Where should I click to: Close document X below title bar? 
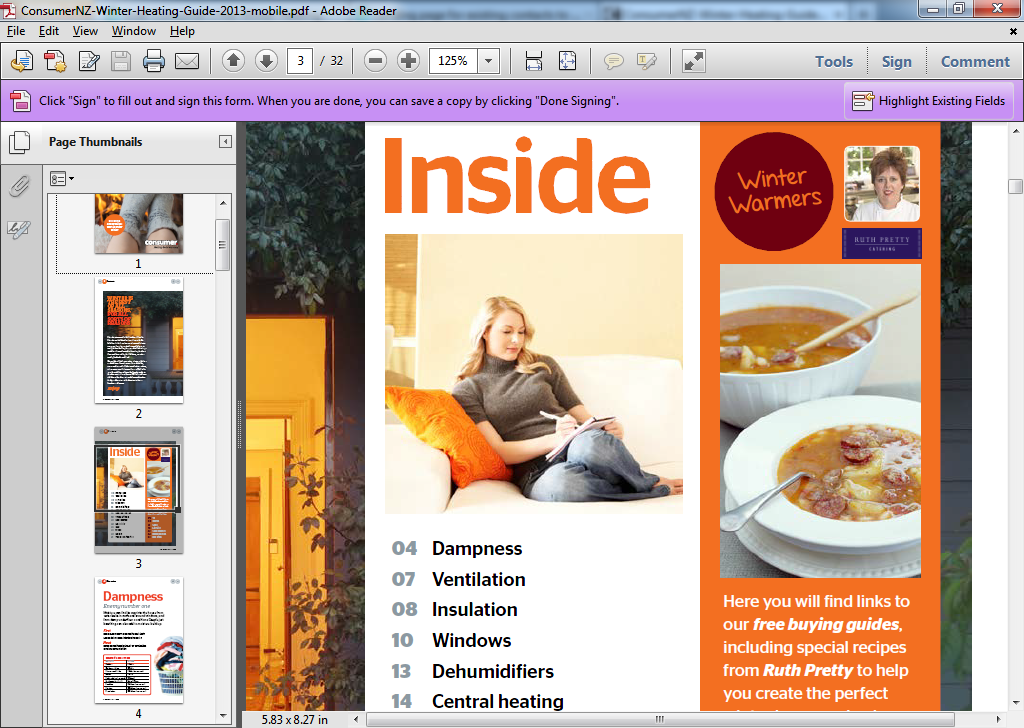click(x=1014, y=31)
